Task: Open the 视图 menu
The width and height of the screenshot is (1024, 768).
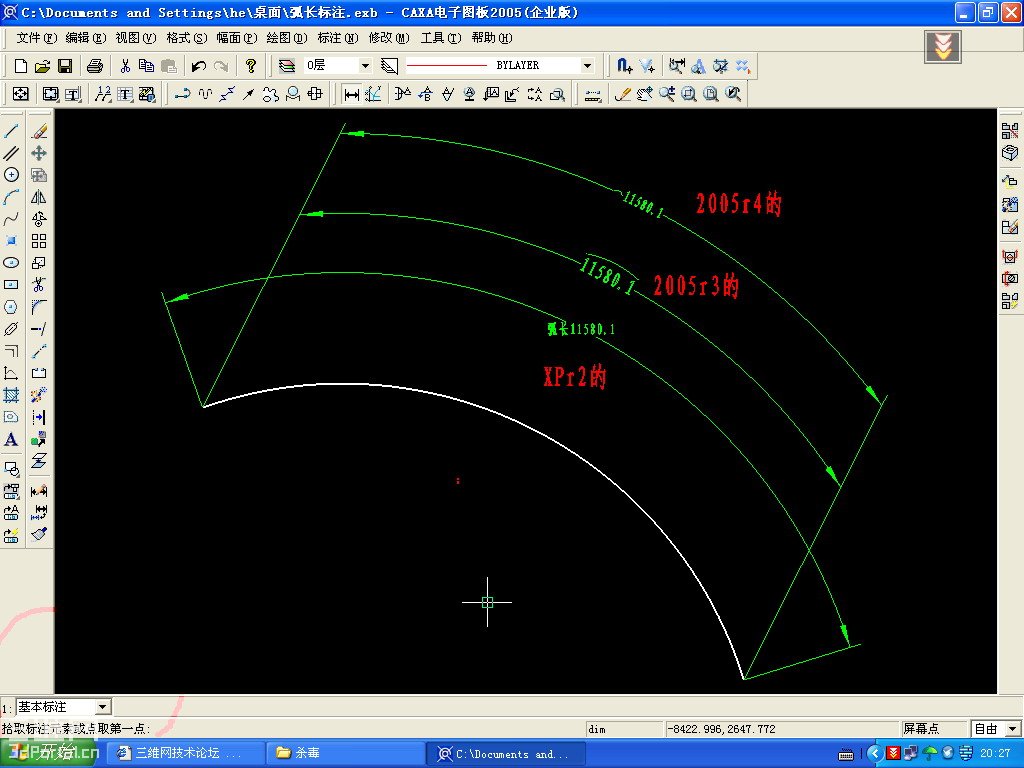Action: pyautogui.click(x=136, y=38)
